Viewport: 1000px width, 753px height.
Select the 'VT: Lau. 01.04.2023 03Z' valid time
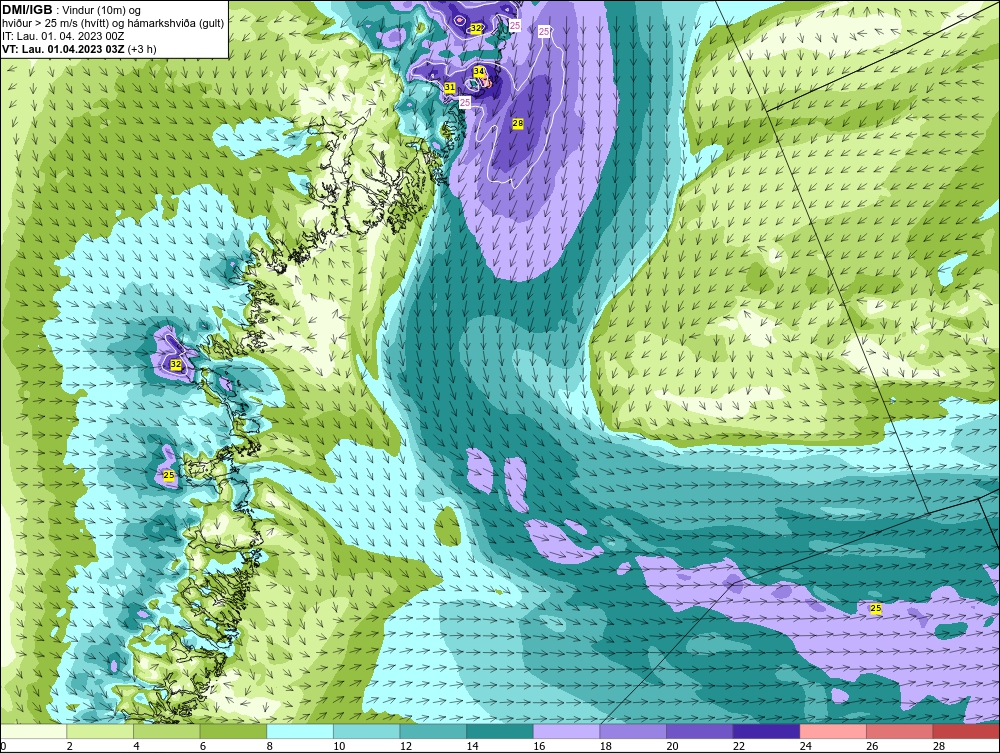click(63, 48)
